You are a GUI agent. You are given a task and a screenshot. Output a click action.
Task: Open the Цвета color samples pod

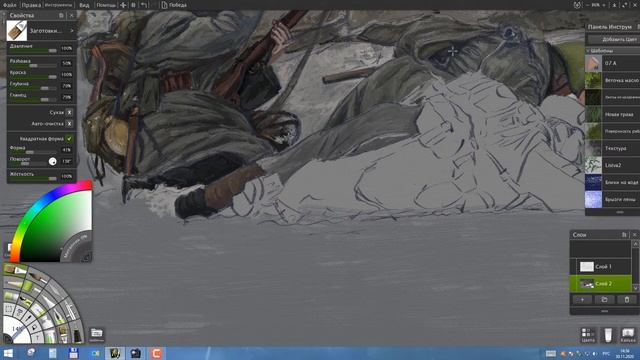[x=588, y=336]
